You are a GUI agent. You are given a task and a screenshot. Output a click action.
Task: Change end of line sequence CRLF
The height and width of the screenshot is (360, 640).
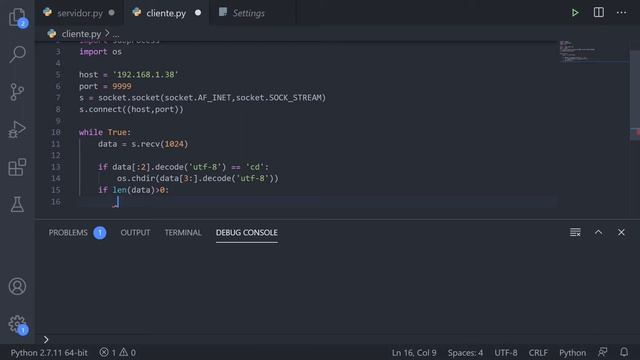click(x=538, y=352)
